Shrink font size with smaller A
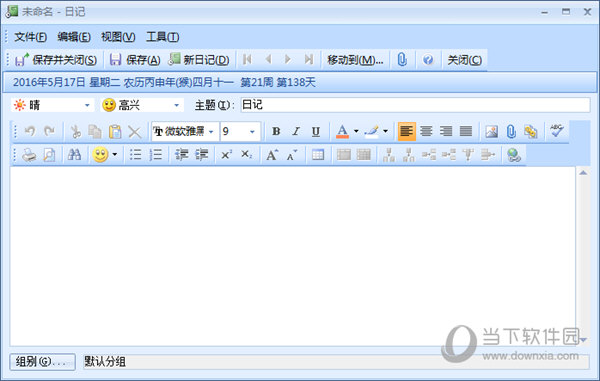The width and height of the screenshot is (600, 381). coord(292,155)
